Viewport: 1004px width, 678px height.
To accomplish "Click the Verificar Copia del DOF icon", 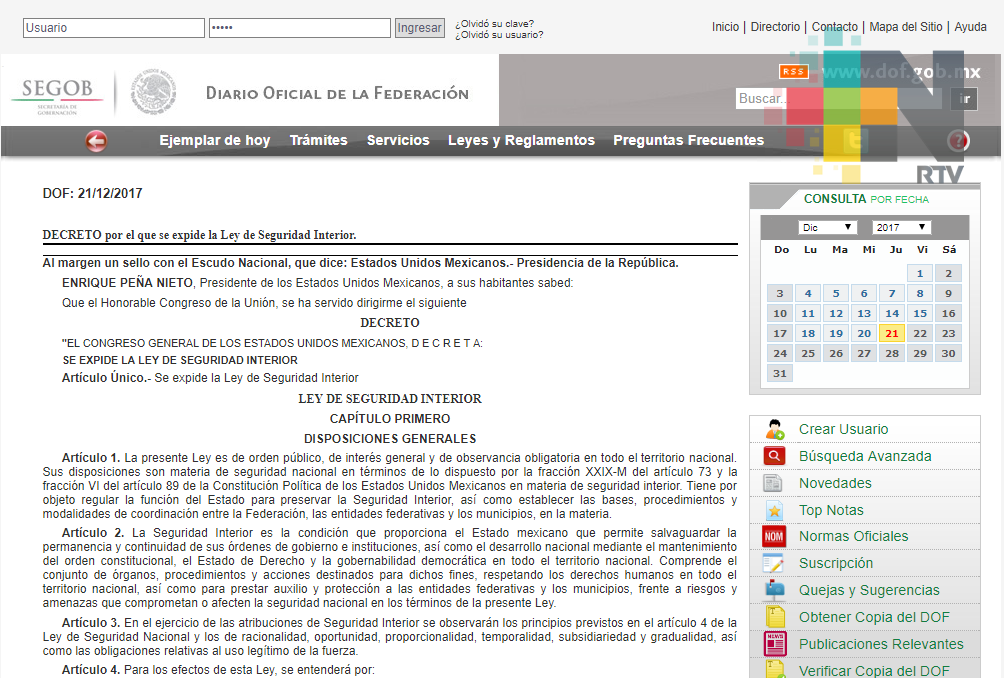I will pyautogui.click(x=775, y=669).
